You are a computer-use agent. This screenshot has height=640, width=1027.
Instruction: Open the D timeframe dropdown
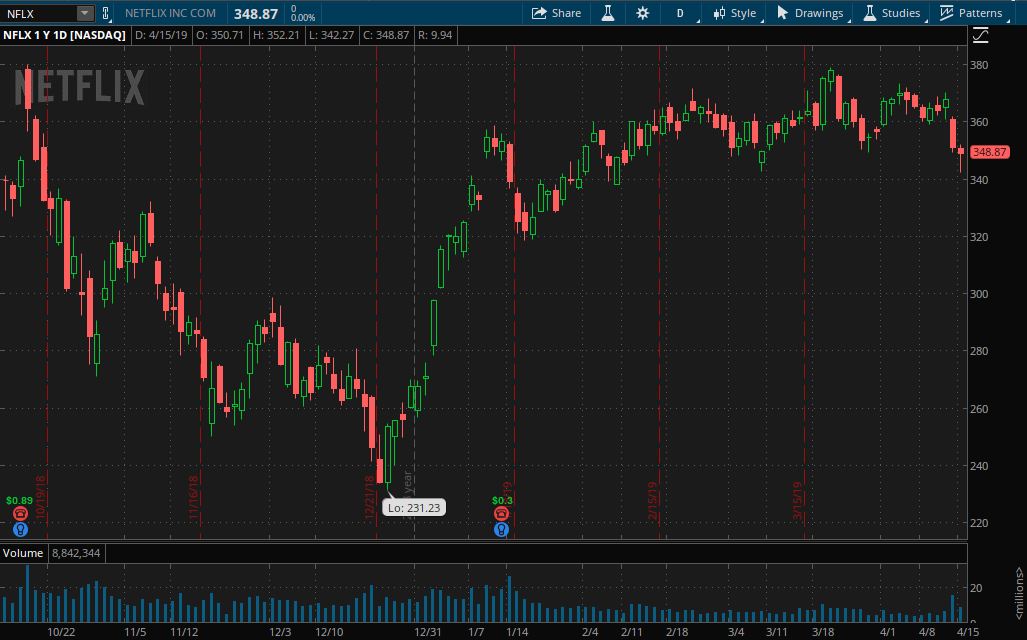click(681, 13)
